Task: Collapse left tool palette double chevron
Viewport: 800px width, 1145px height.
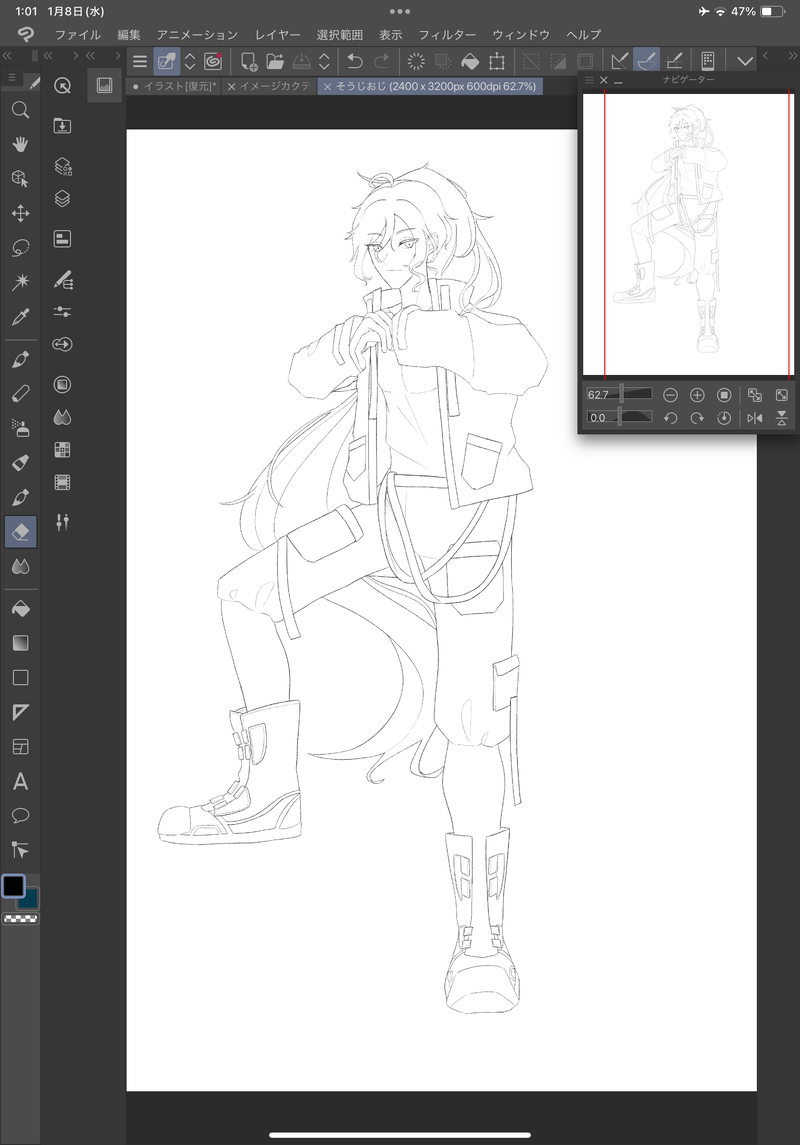Action: point(7,55)
